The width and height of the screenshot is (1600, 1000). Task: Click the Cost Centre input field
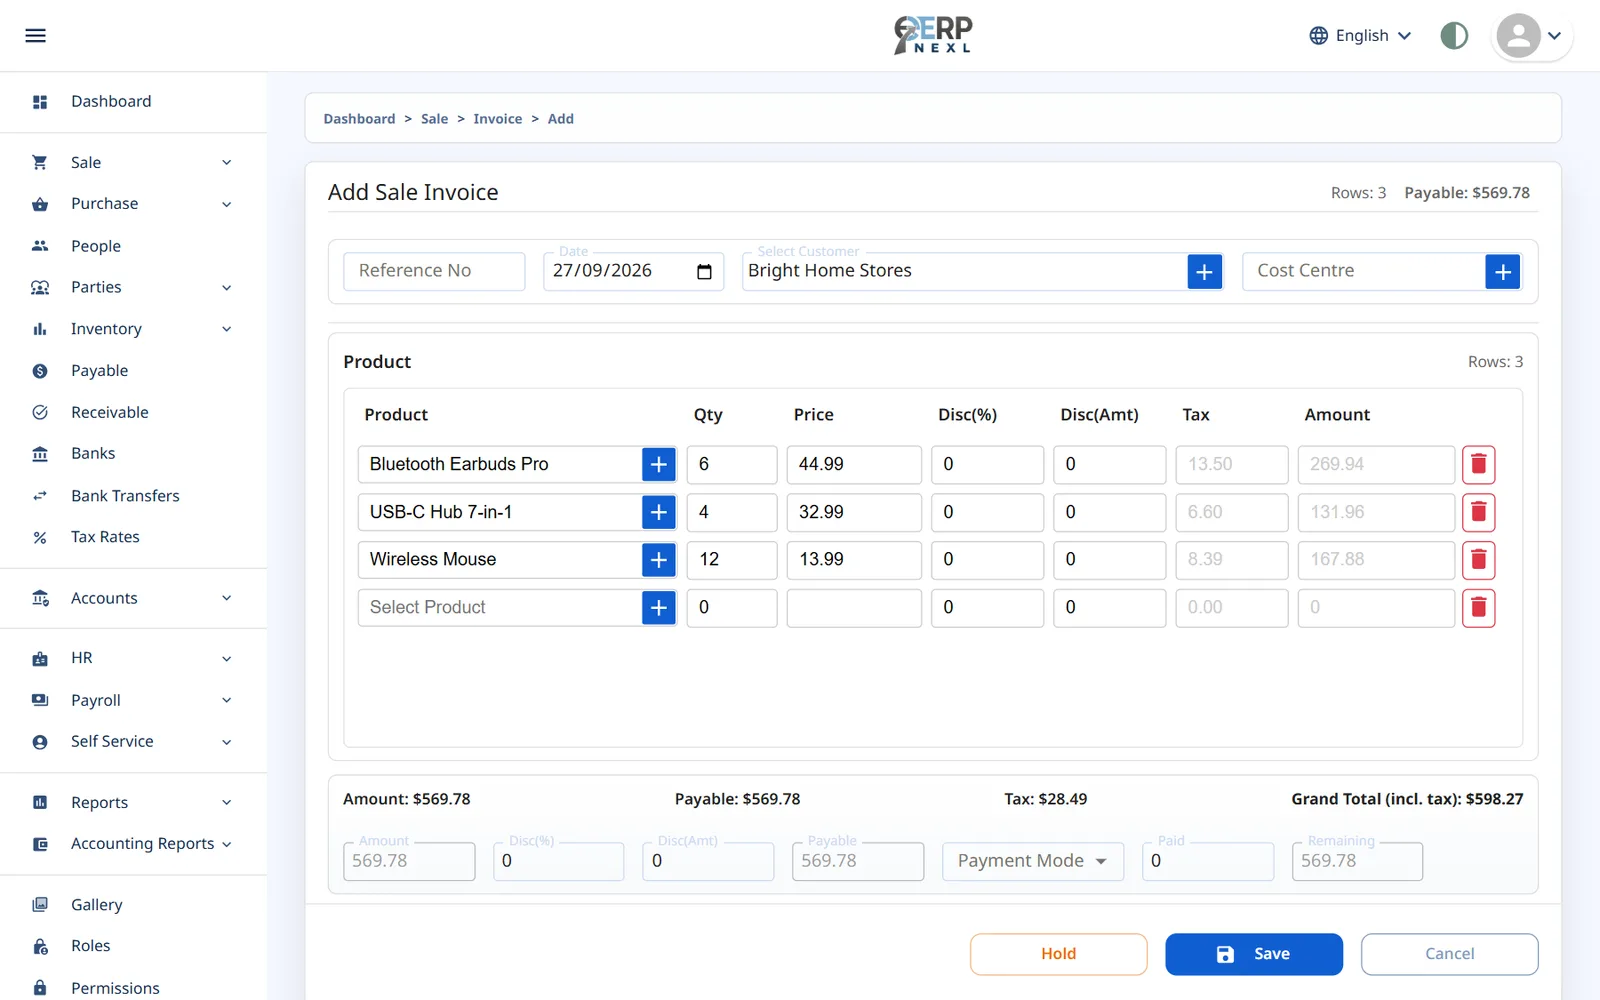pos(1364,271)
